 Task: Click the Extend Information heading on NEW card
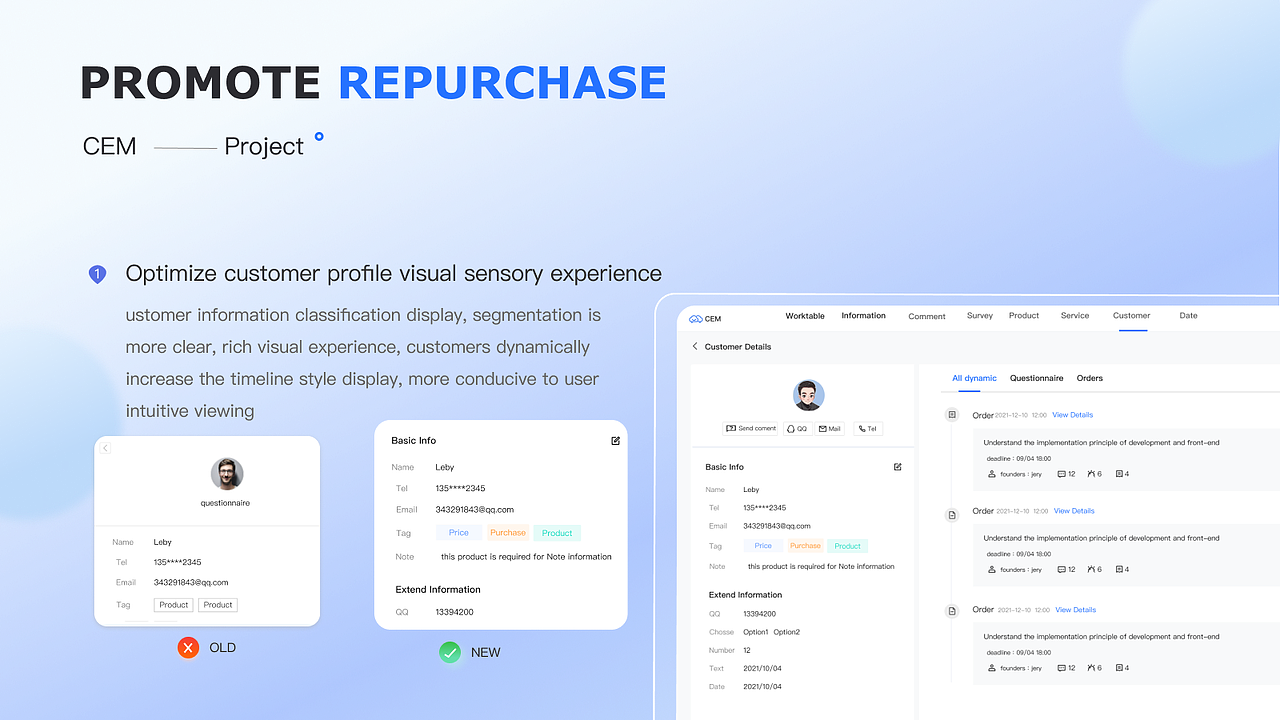pyautogui.click(x=438, y=590)
